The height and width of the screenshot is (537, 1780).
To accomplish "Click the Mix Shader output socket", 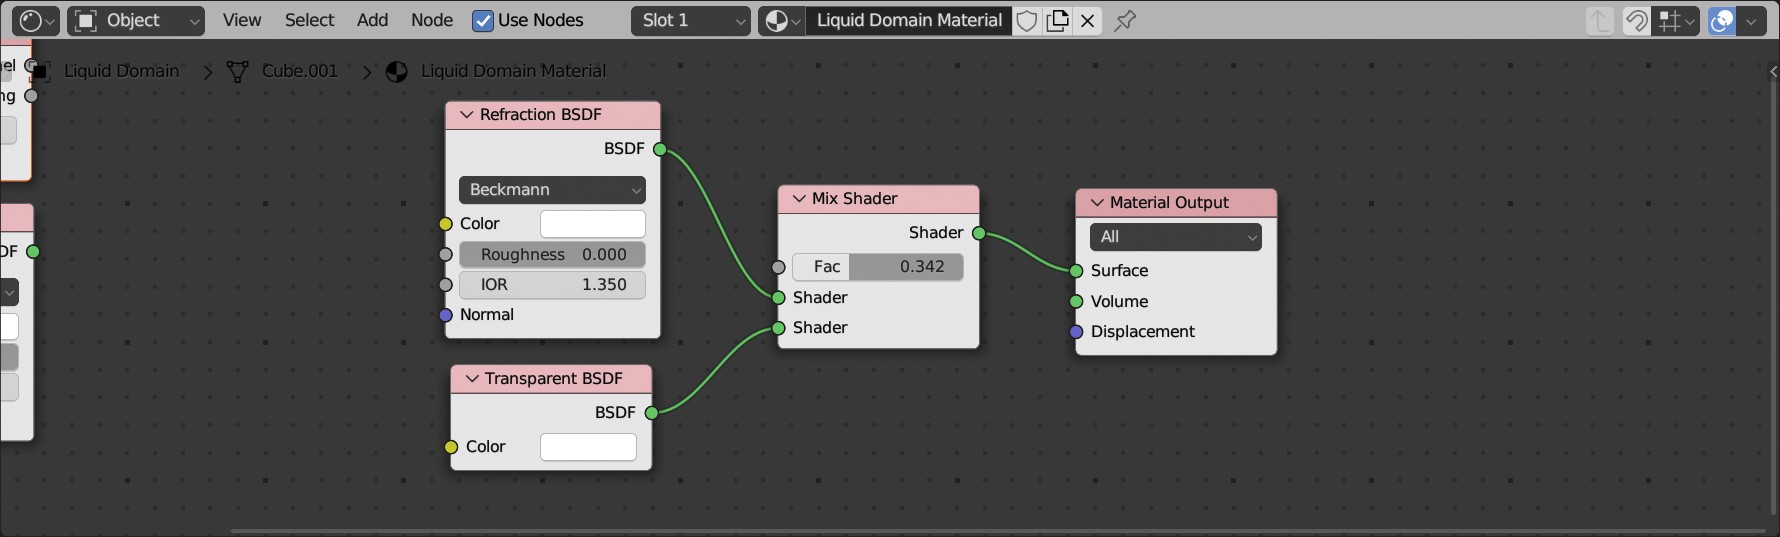I will (979, 233).
